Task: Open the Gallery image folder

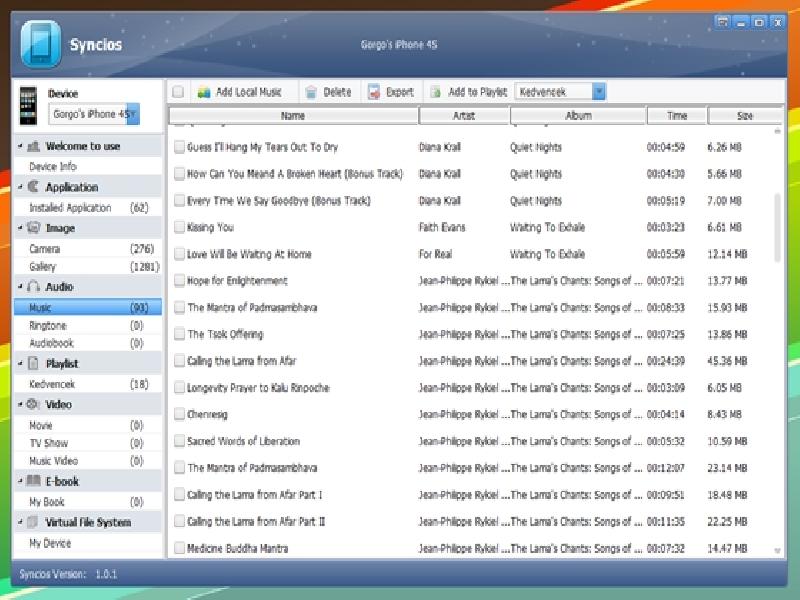Action: pos(88,266)
